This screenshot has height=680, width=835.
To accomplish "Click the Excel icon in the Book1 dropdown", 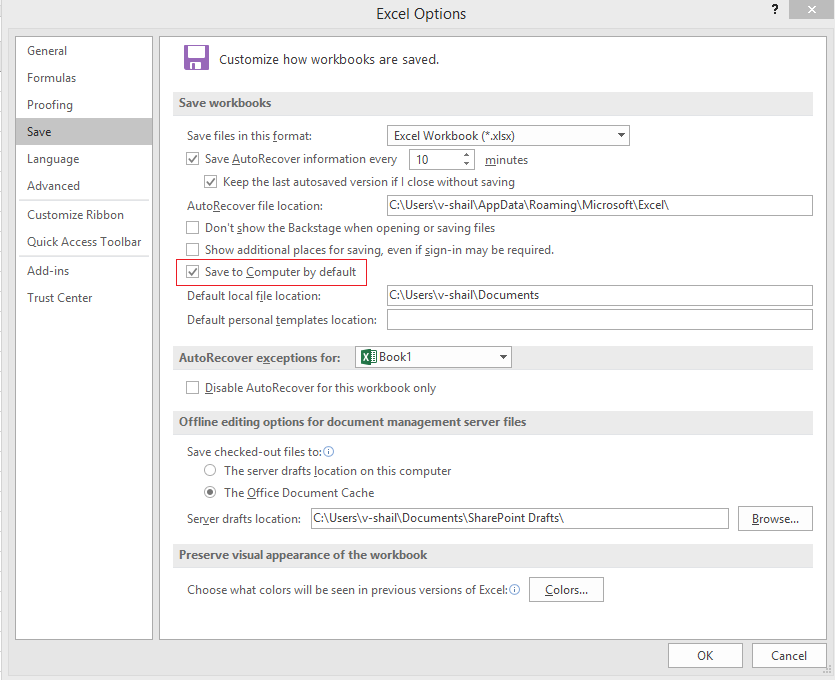I will coord(369,357).
